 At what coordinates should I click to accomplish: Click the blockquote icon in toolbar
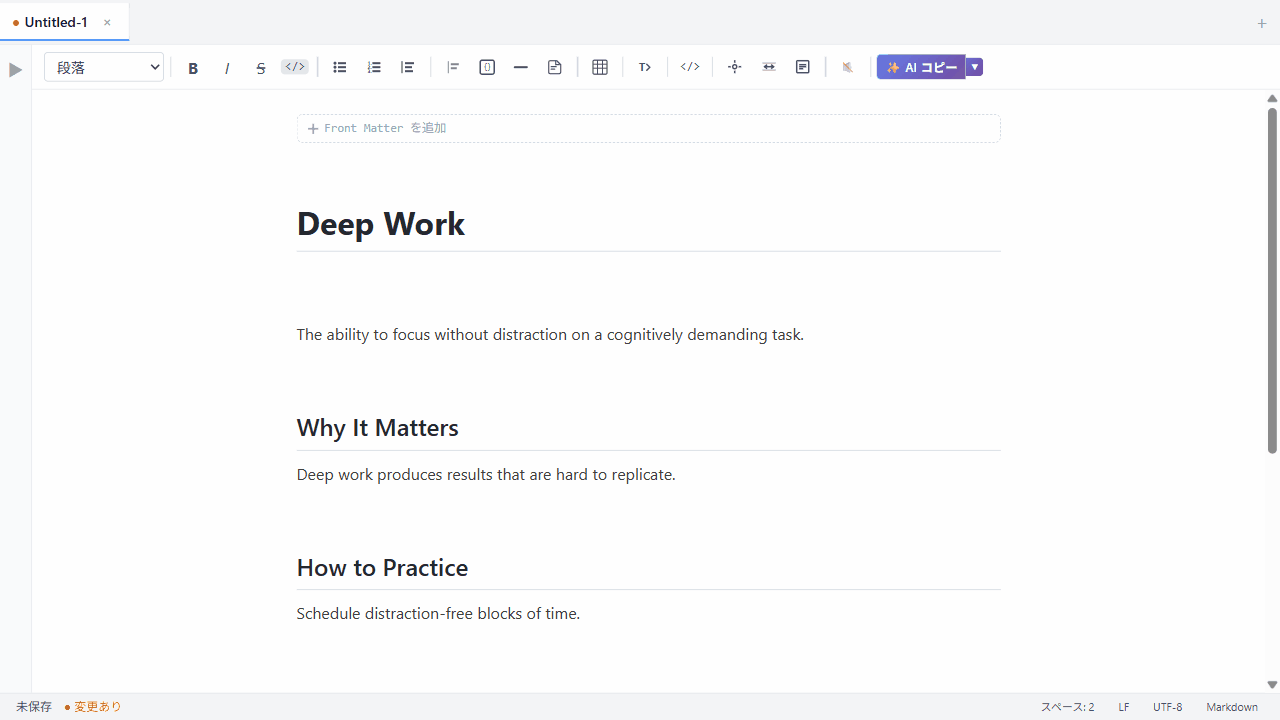click(453, 67)
